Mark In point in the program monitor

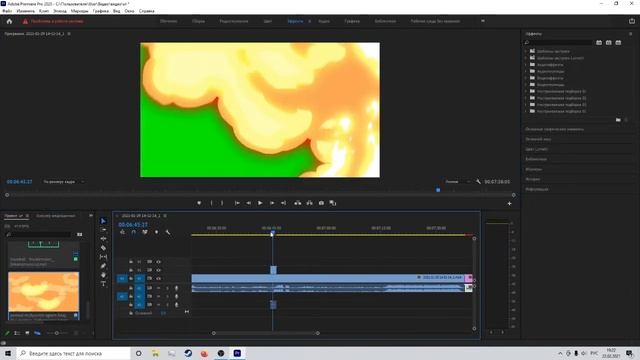[211, 203]
